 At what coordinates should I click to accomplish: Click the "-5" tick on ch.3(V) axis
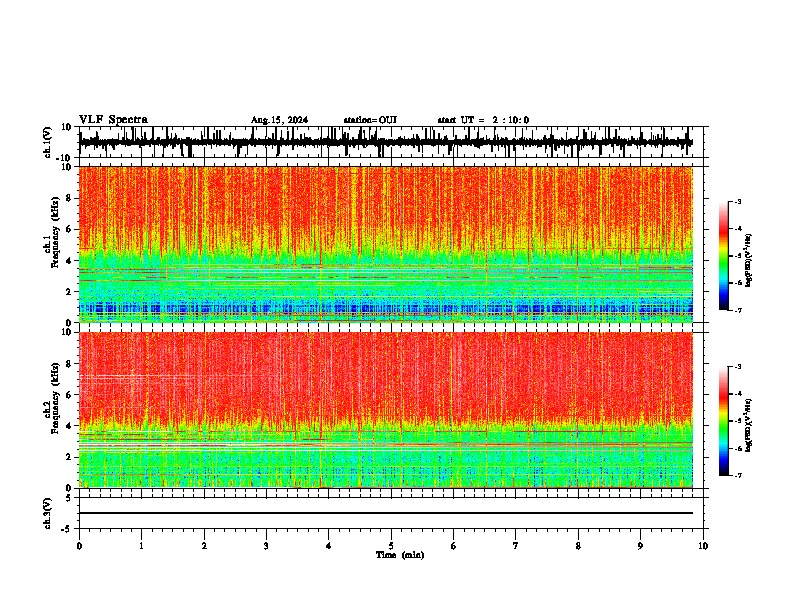point(68,528)
